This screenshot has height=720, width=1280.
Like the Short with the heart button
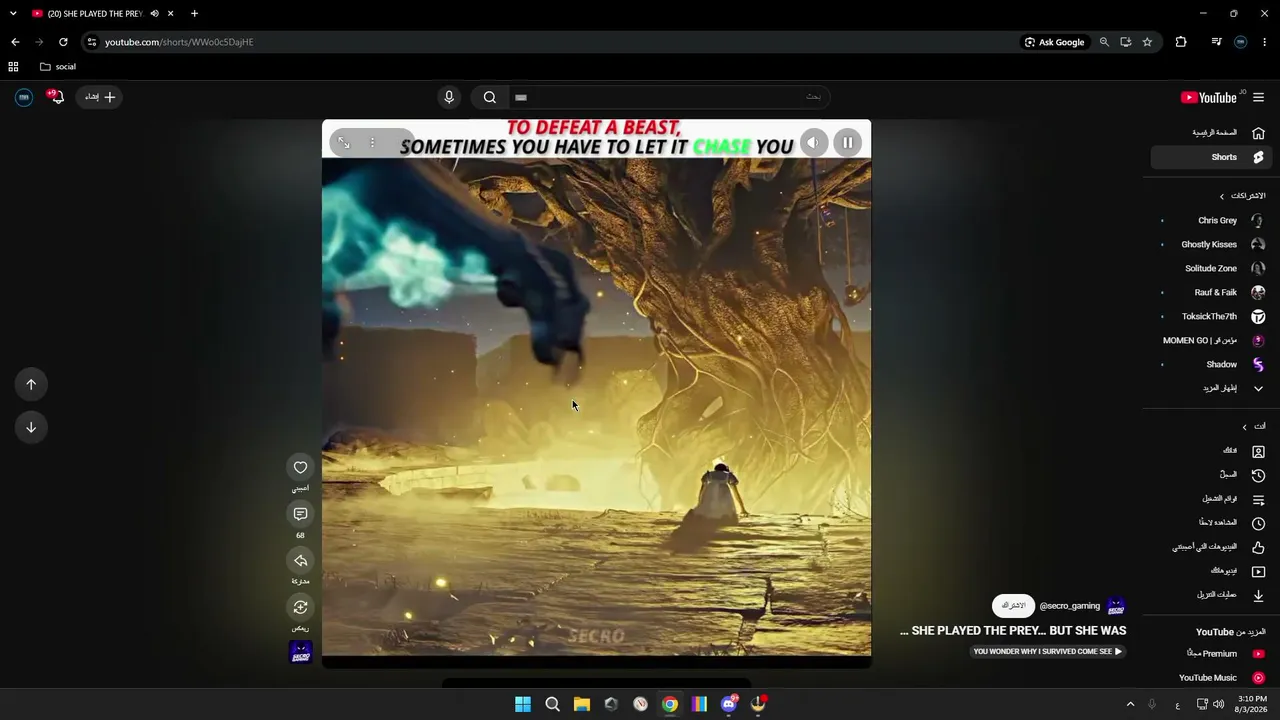[x=300, y=467]
